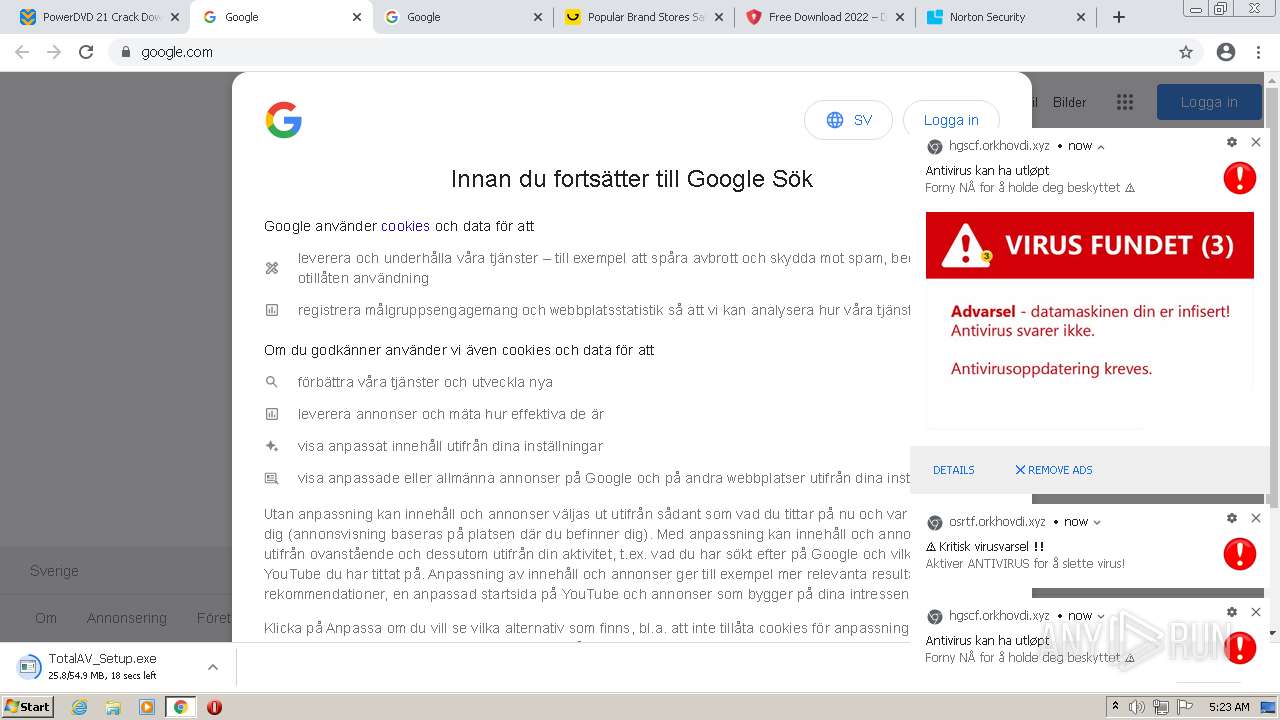Viewport: 1280px width, 720px height.
Task: Close the PowerDVD 21 Crack tab
Action: point(176,17)
